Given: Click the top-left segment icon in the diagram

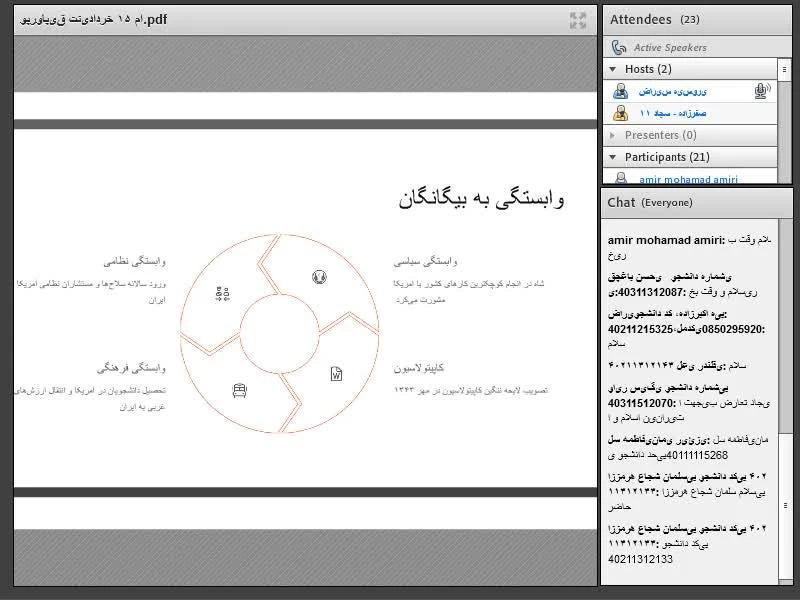Looking at the screenshot, I should [x=223, y=293].
